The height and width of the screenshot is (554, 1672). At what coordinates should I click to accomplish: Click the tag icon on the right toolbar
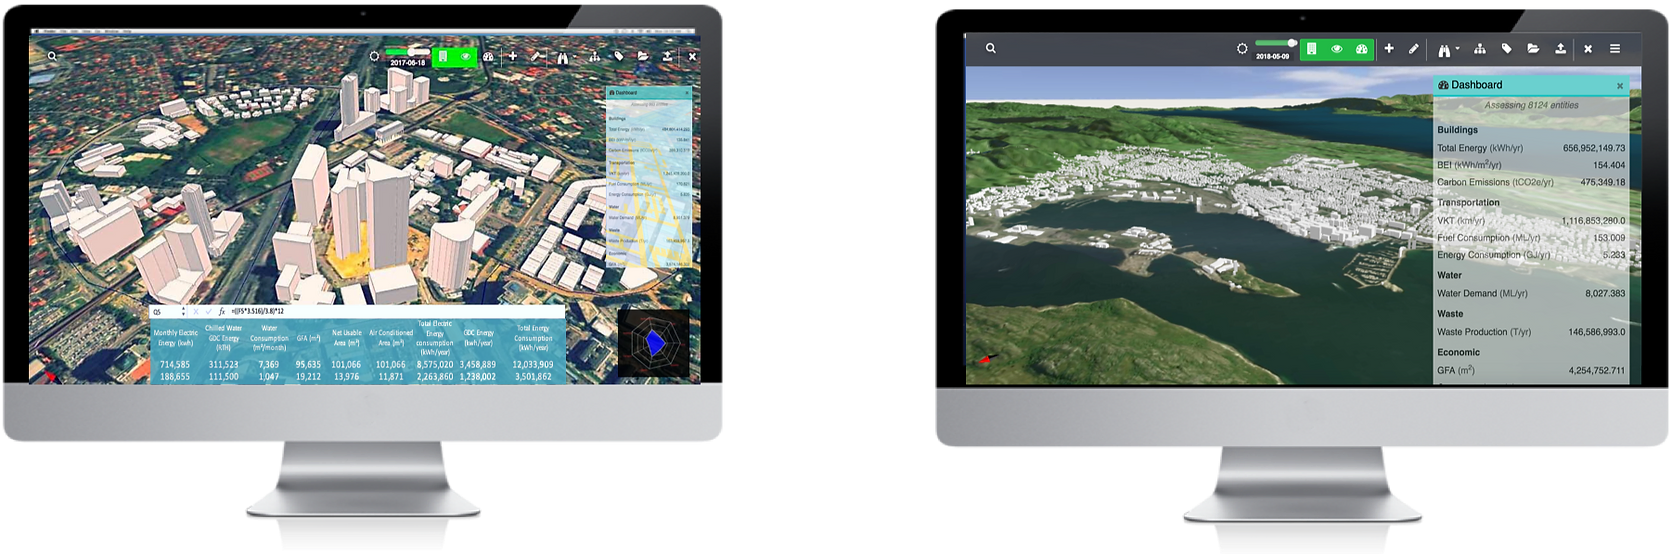(1506, 48)
